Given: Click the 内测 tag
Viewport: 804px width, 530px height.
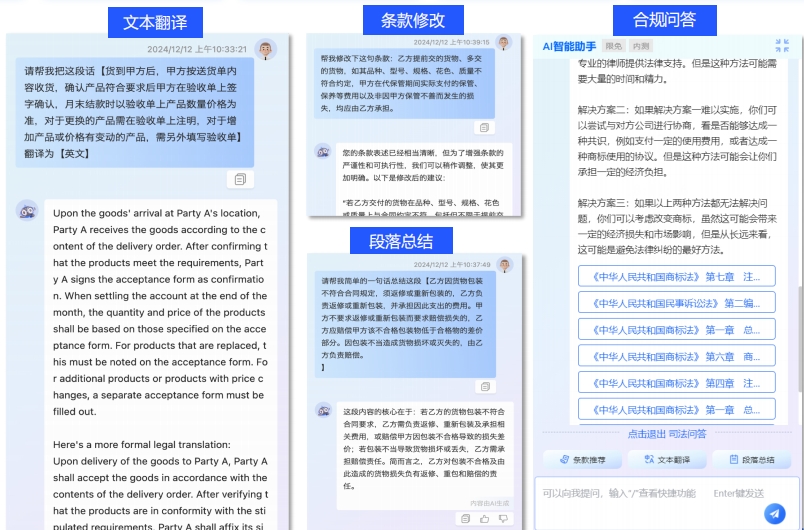Looking at the screenshot, I should pos(640,46).
